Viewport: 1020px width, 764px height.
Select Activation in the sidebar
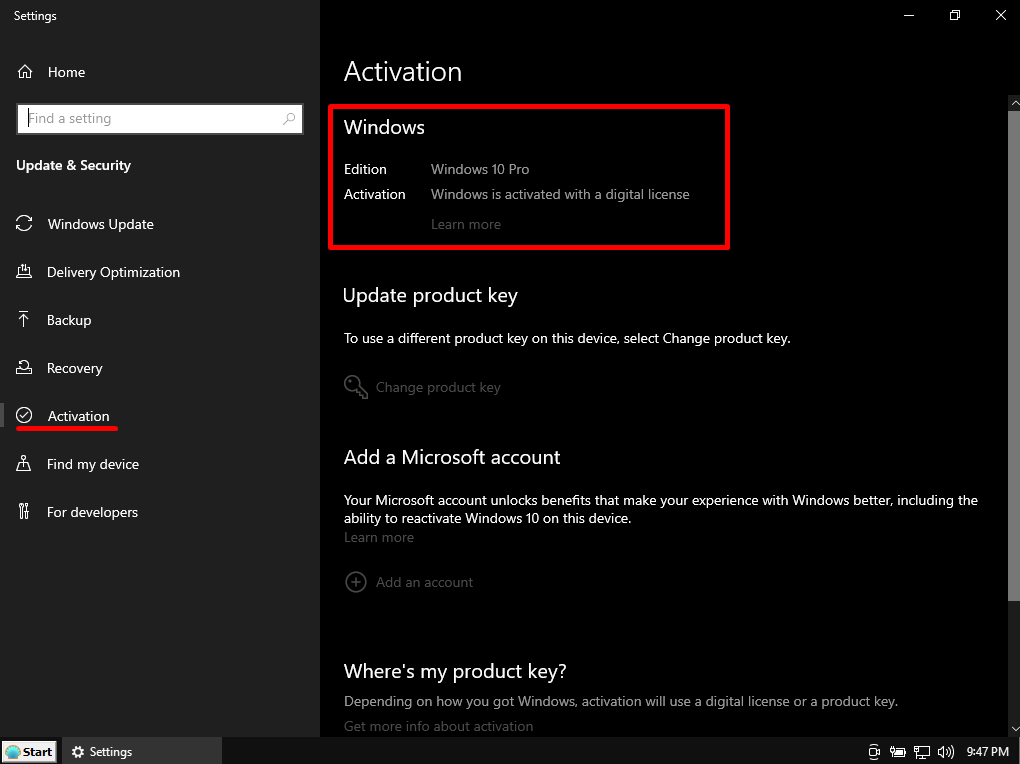(x=79, y=416)
